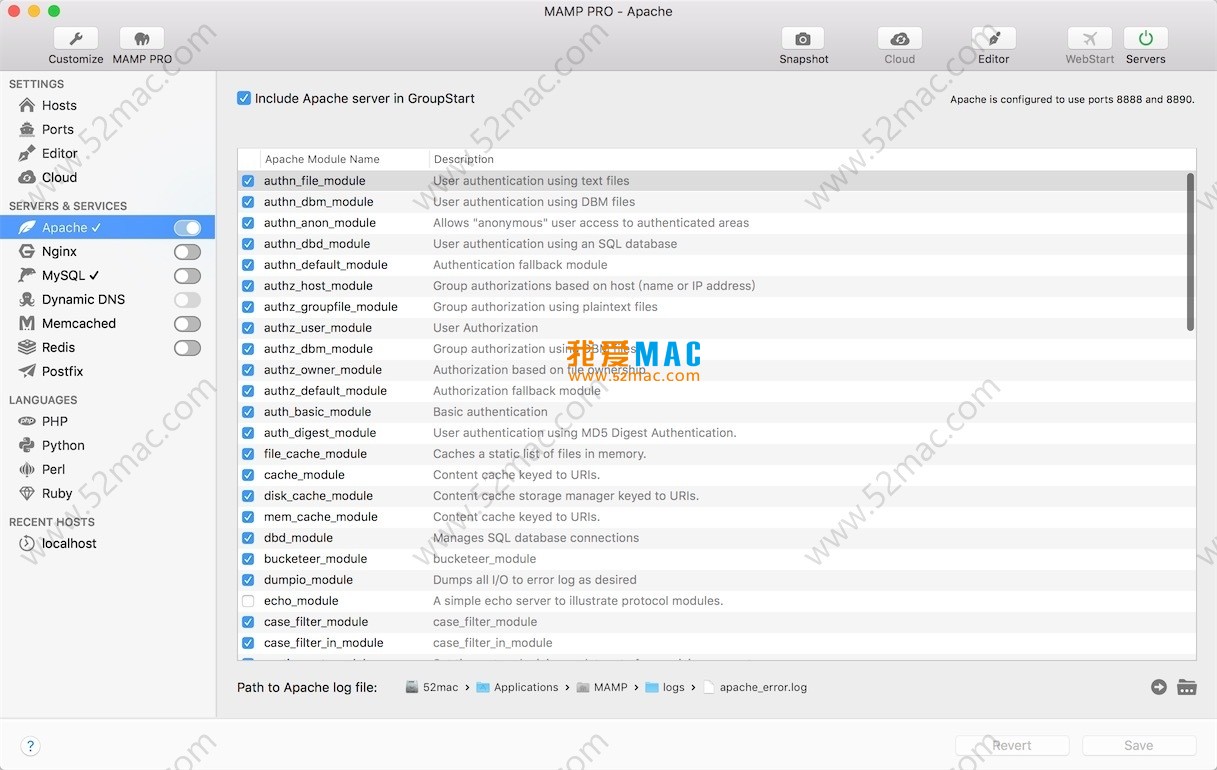
Task: Toggle the Nginx server switch
Action: [187, 252]
